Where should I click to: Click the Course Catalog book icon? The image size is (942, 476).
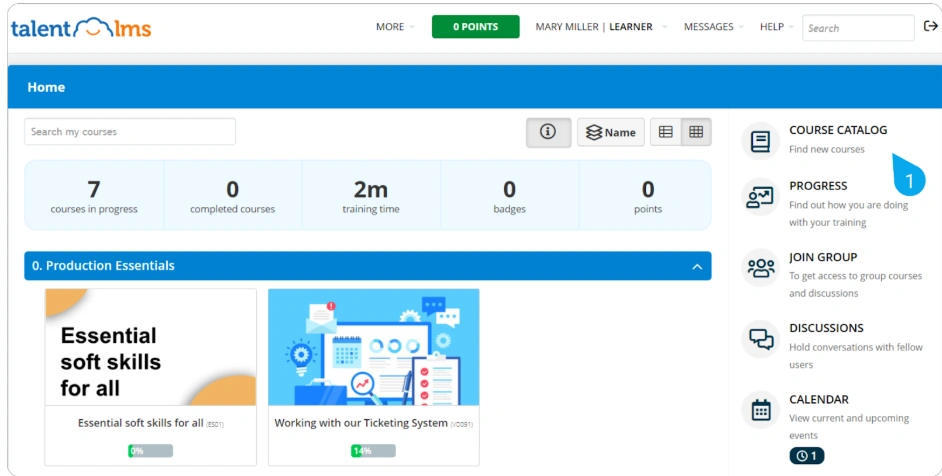760,141
